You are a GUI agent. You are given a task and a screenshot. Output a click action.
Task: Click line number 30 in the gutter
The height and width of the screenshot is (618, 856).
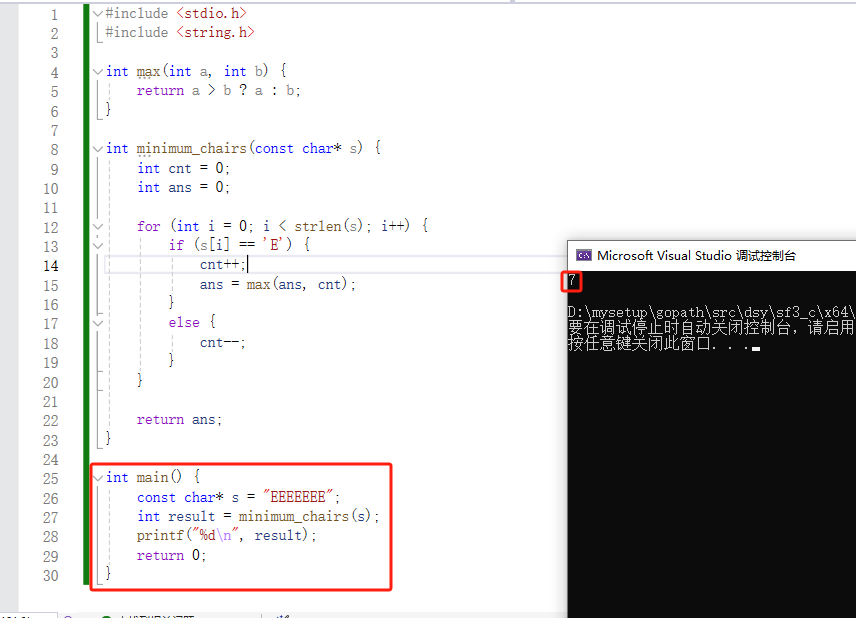51,575
